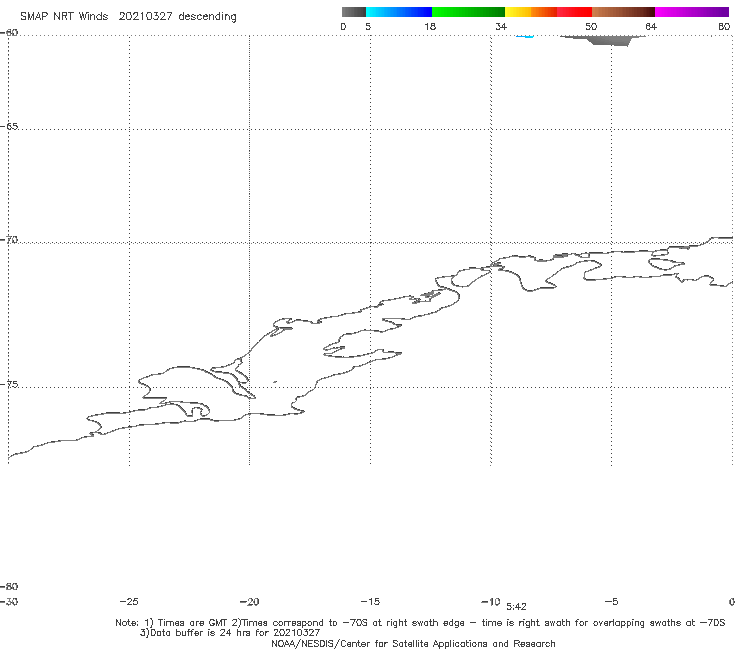Click the NOAA/NESDIS Center credit line
740x650 pixels.
[x=413, y=643]
